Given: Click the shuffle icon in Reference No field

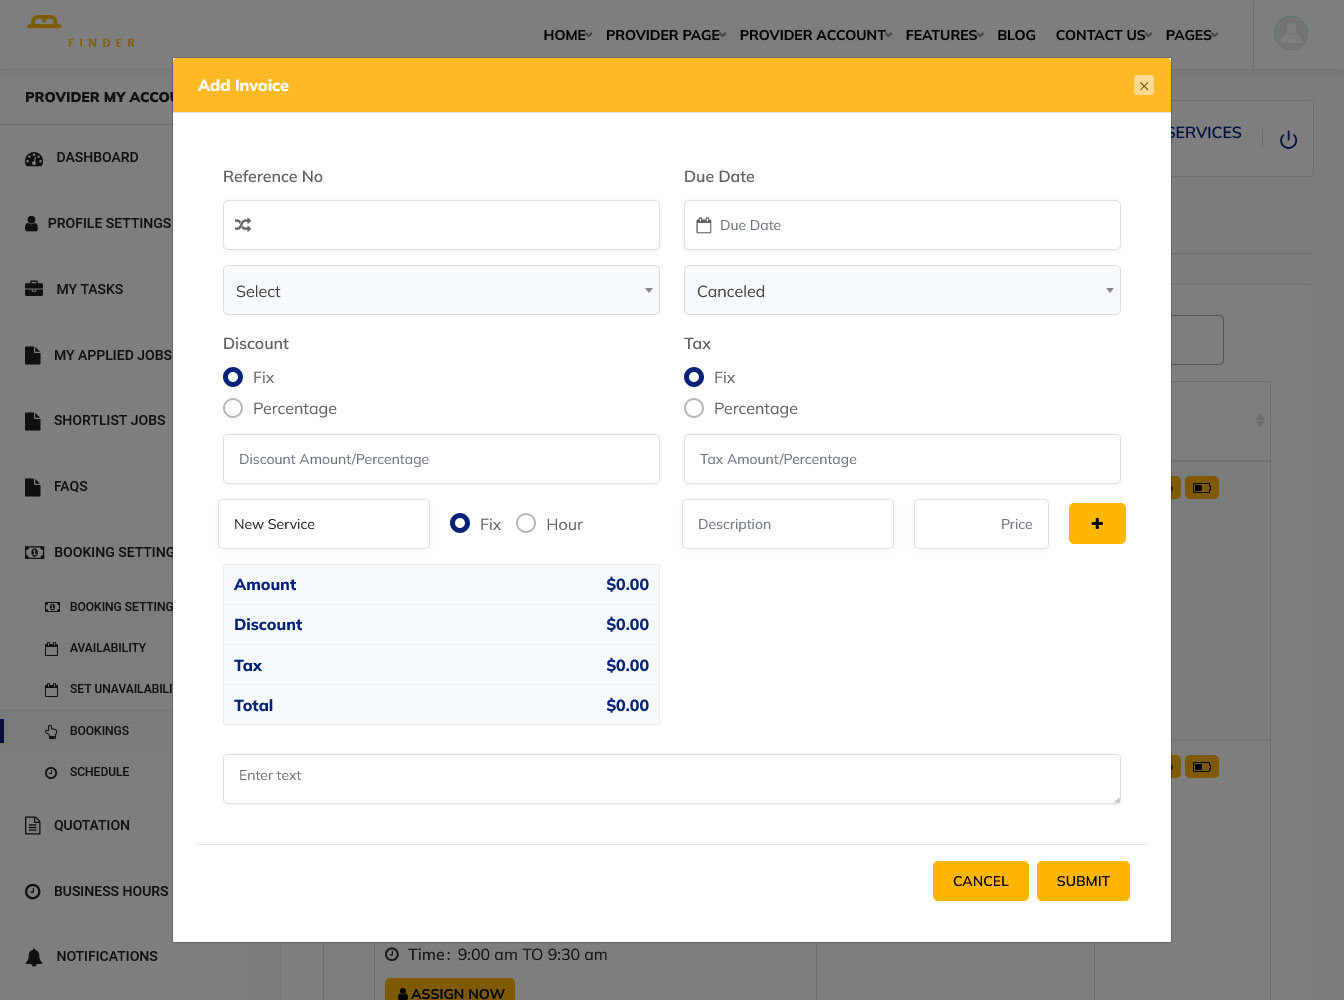Looking at the screenshot, I should (243, 225).
